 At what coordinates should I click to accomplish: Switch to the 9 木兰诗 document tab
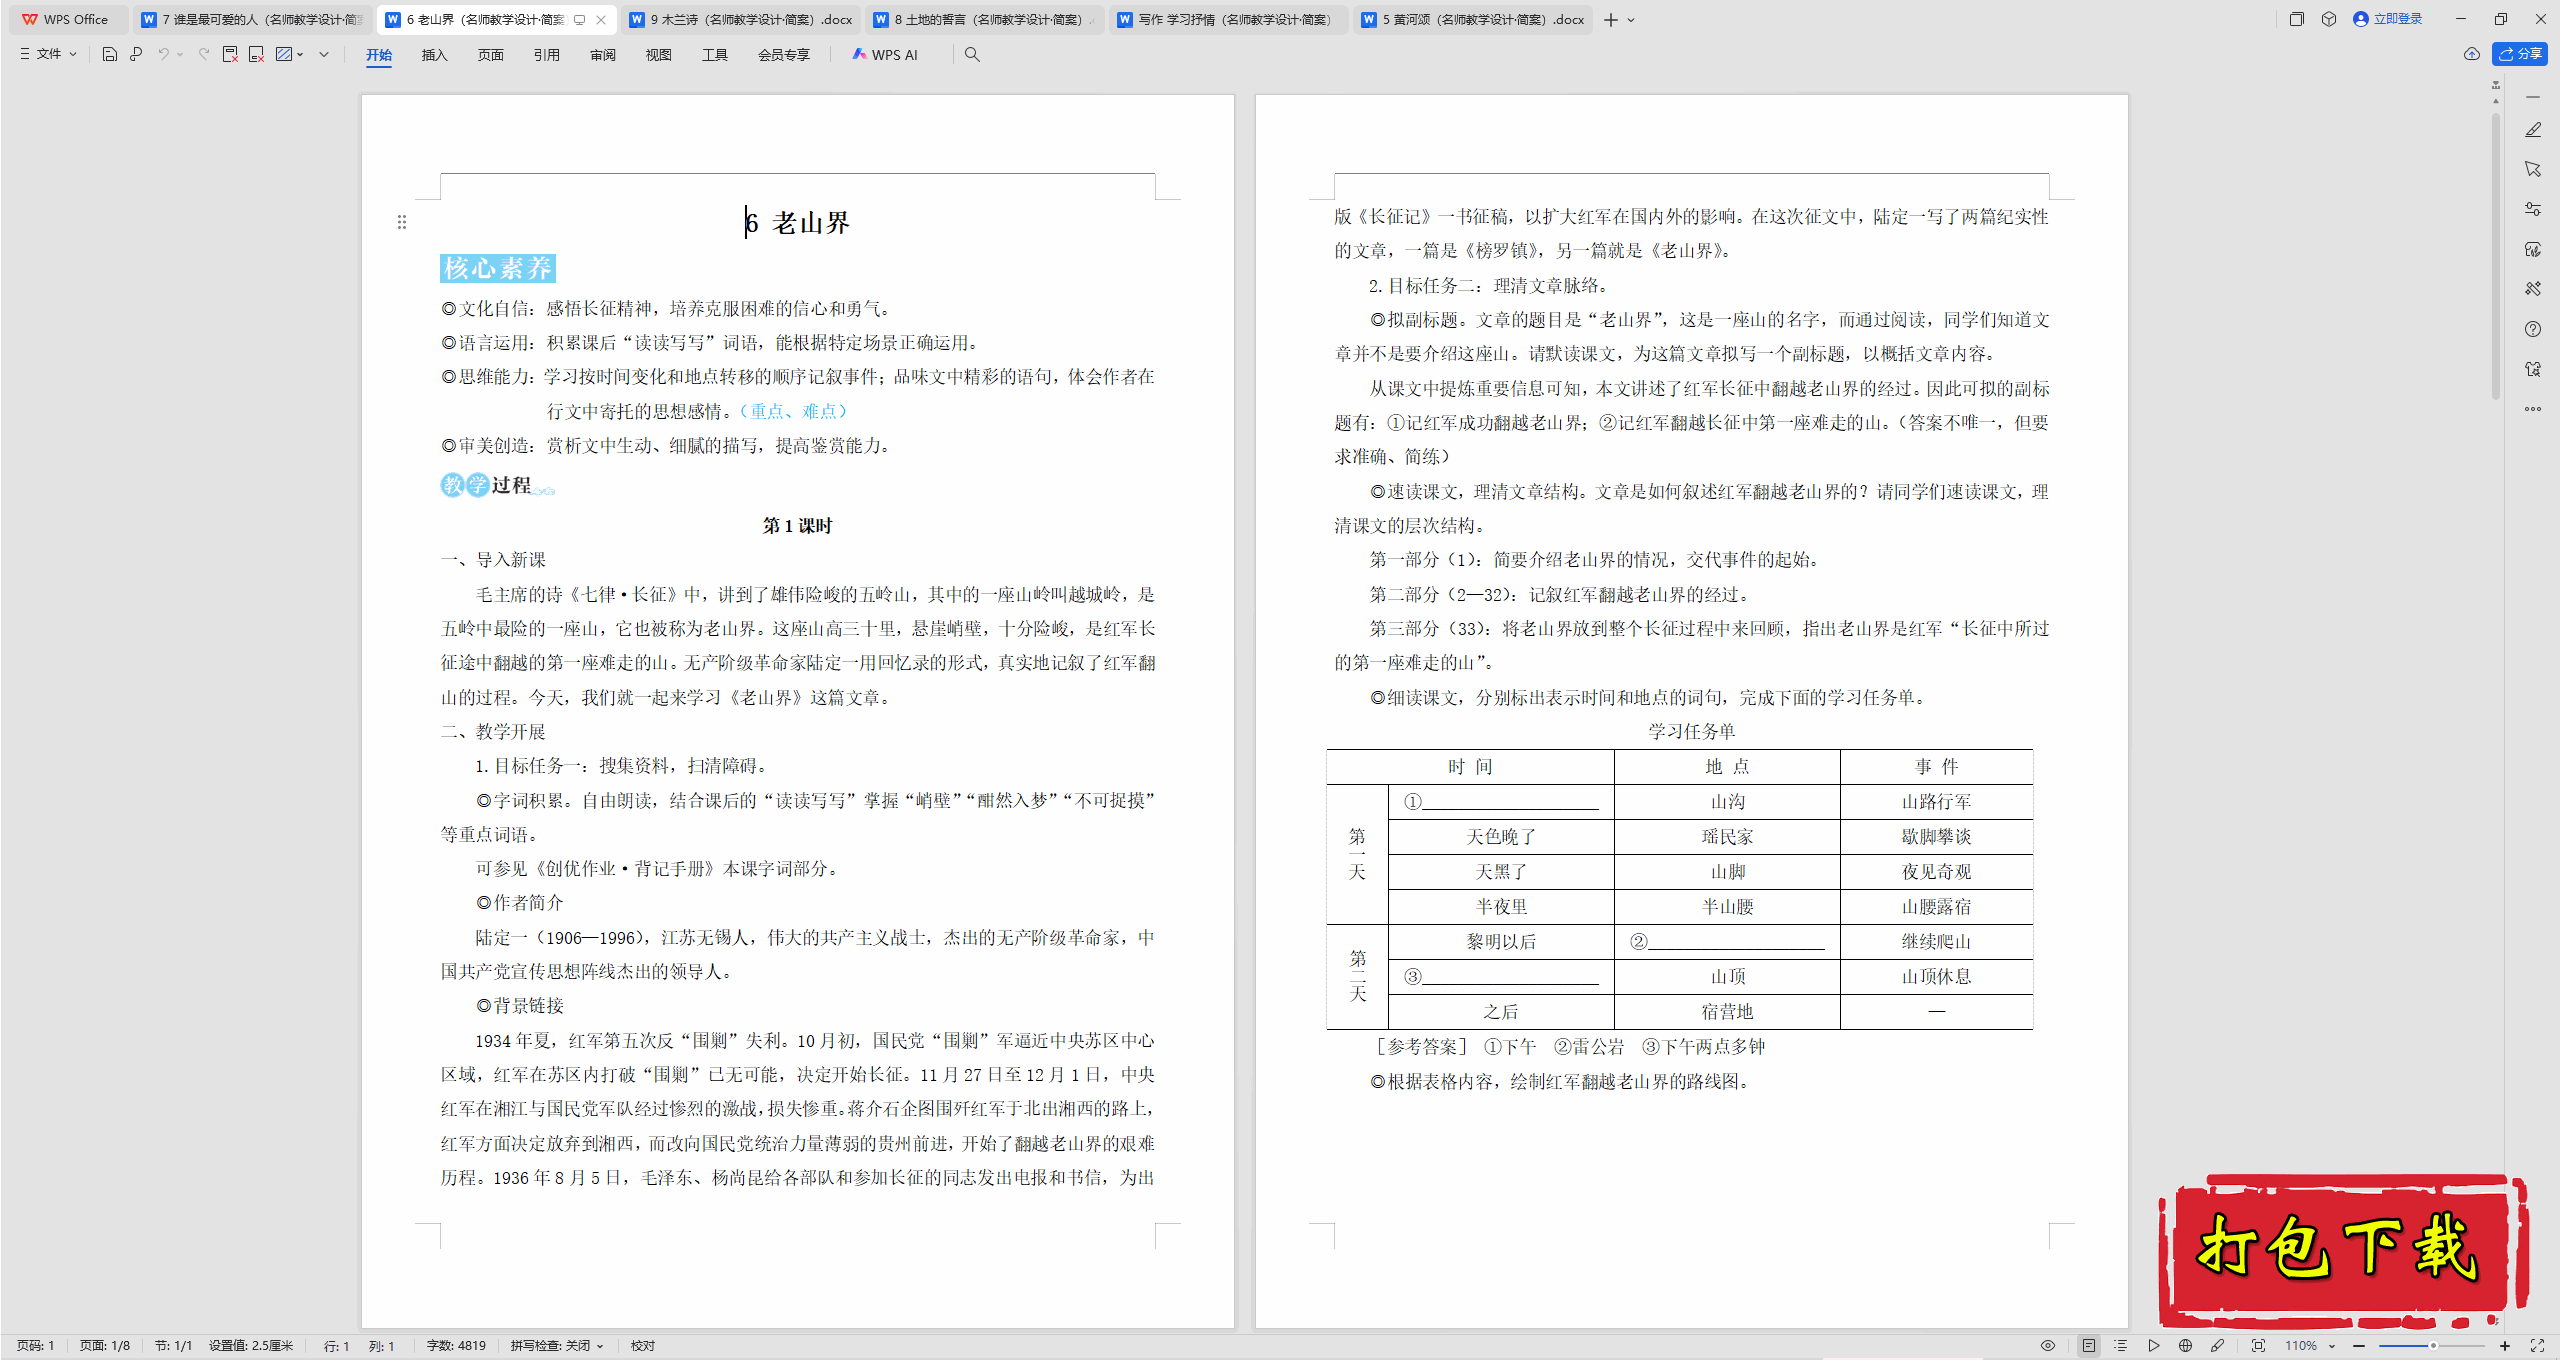(x=741, y=20)
